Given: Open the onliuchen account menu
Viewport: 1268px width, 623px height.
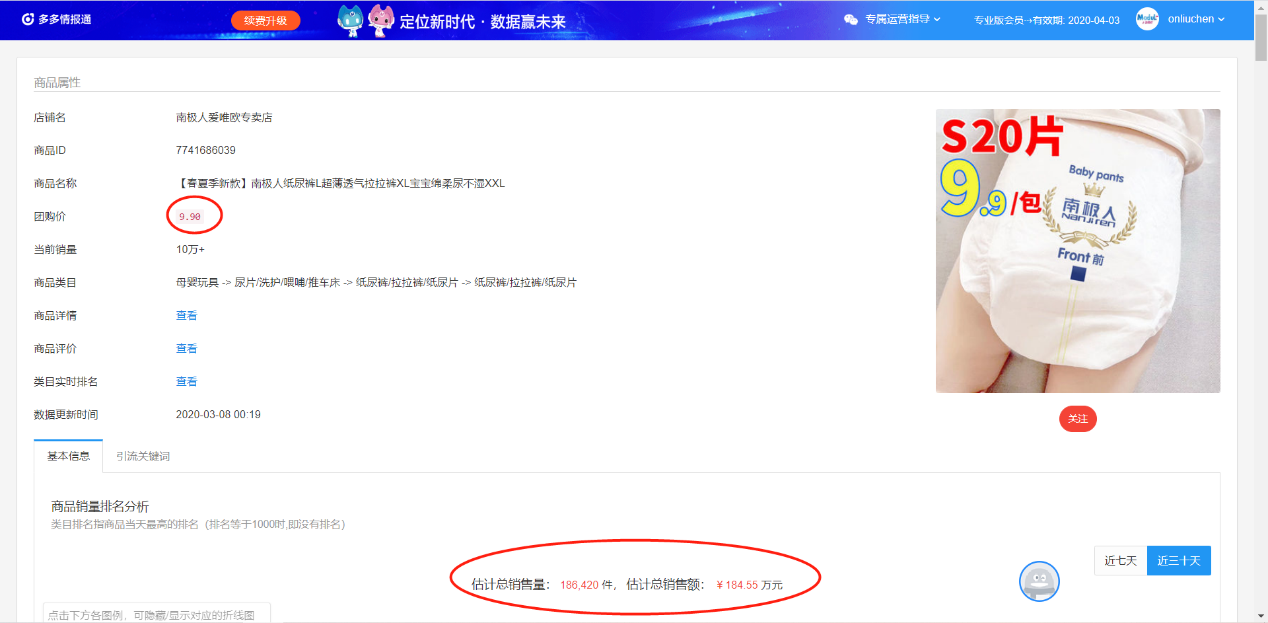Looking at the screenshot, I should tap(1196, 19).
